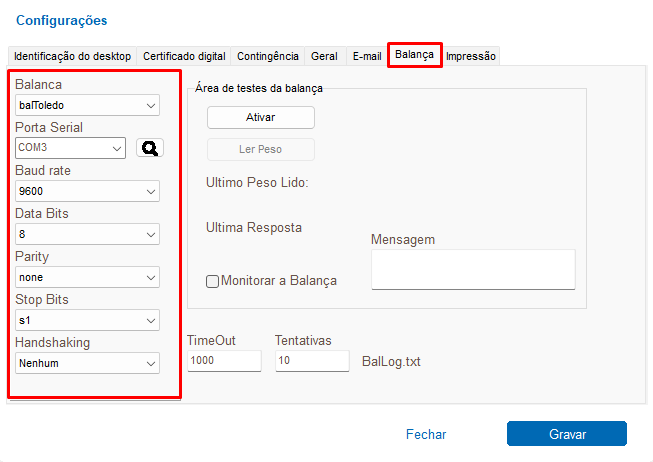Open the E-mail tab

point(367,56)
